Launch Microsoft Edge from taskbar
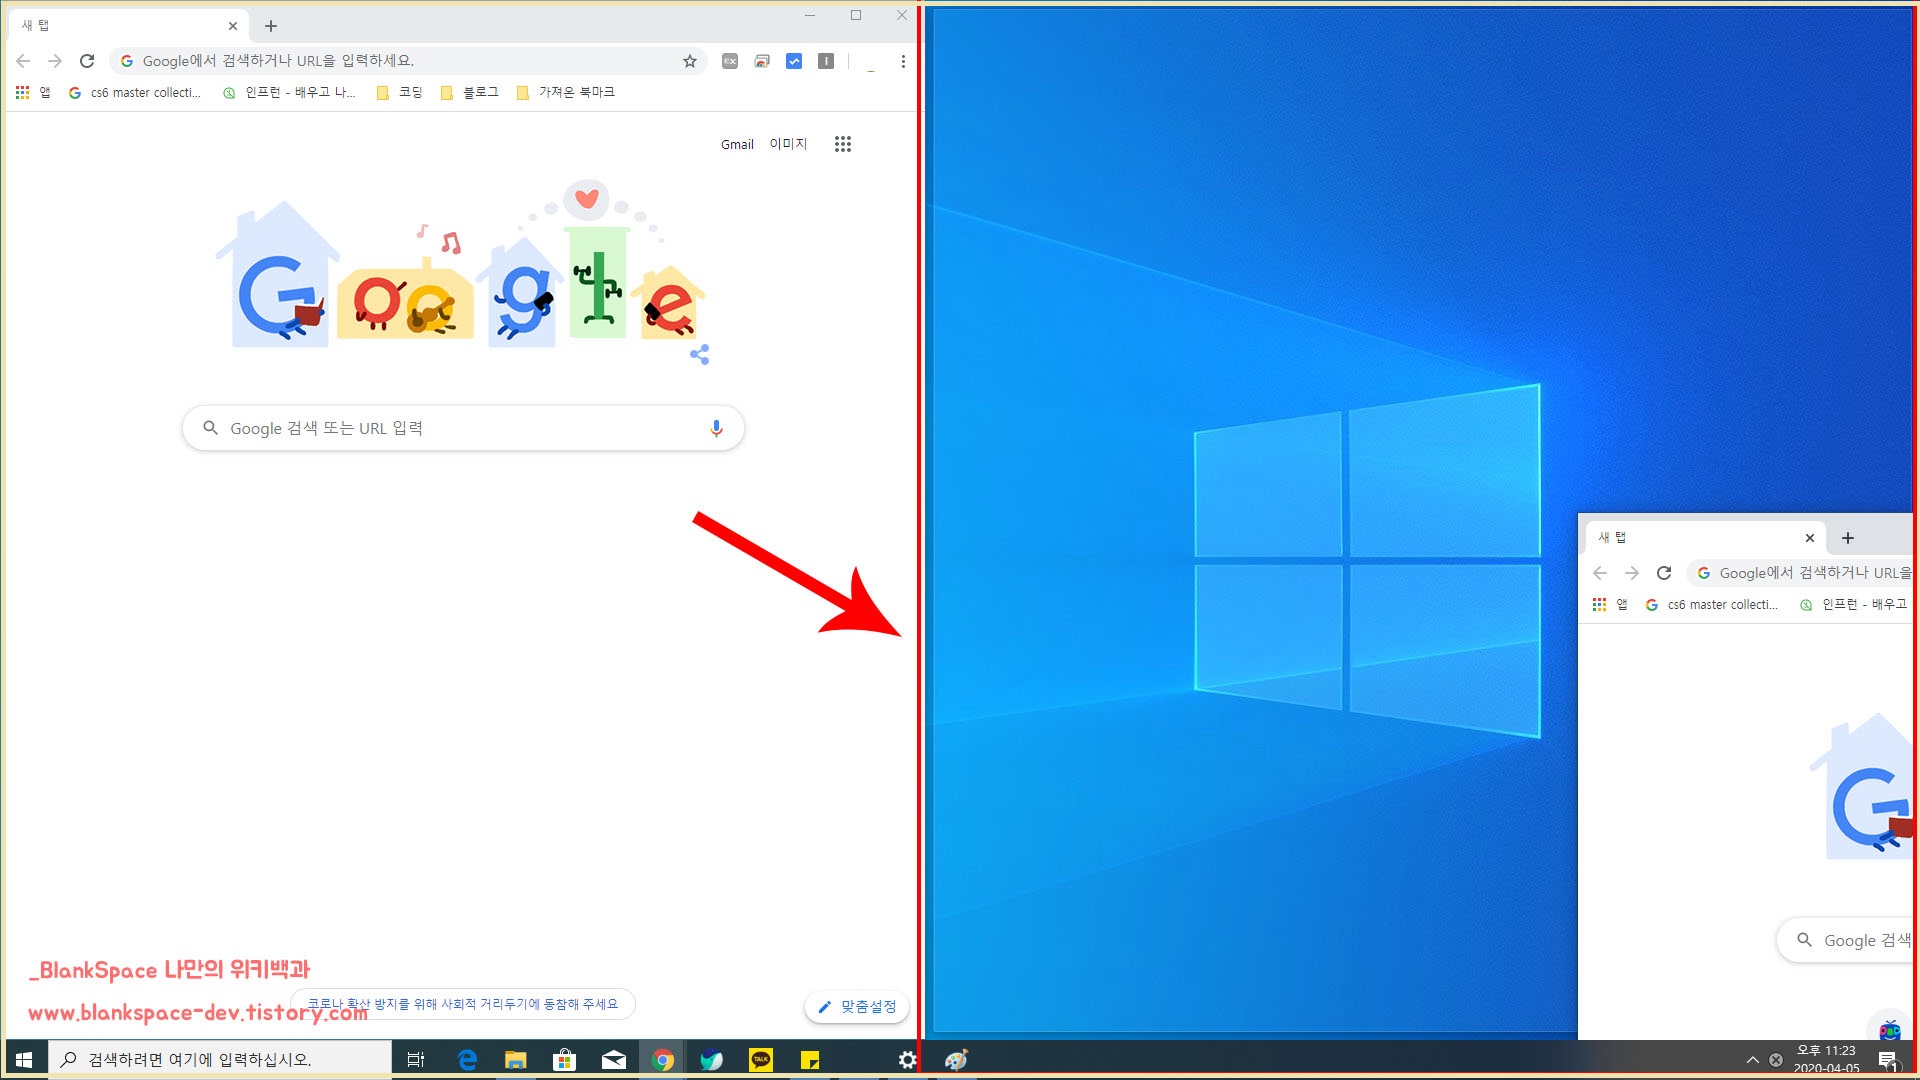Viewport: 1920px width, 1080px height. pyautogui.click(x=467, y=1060)
